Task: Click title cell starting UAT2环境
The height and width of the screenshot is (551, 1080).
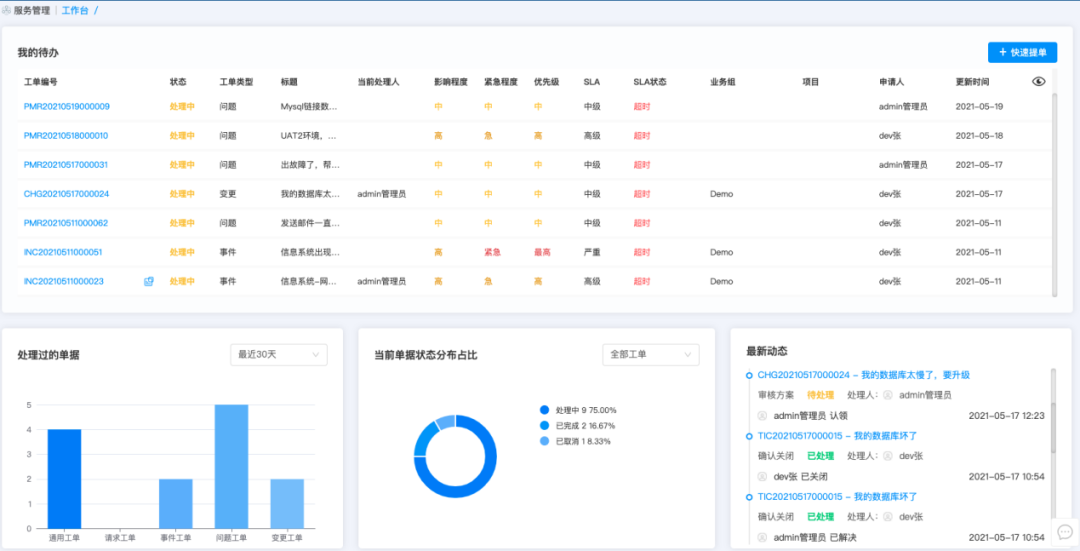Action: pos(309,136)
